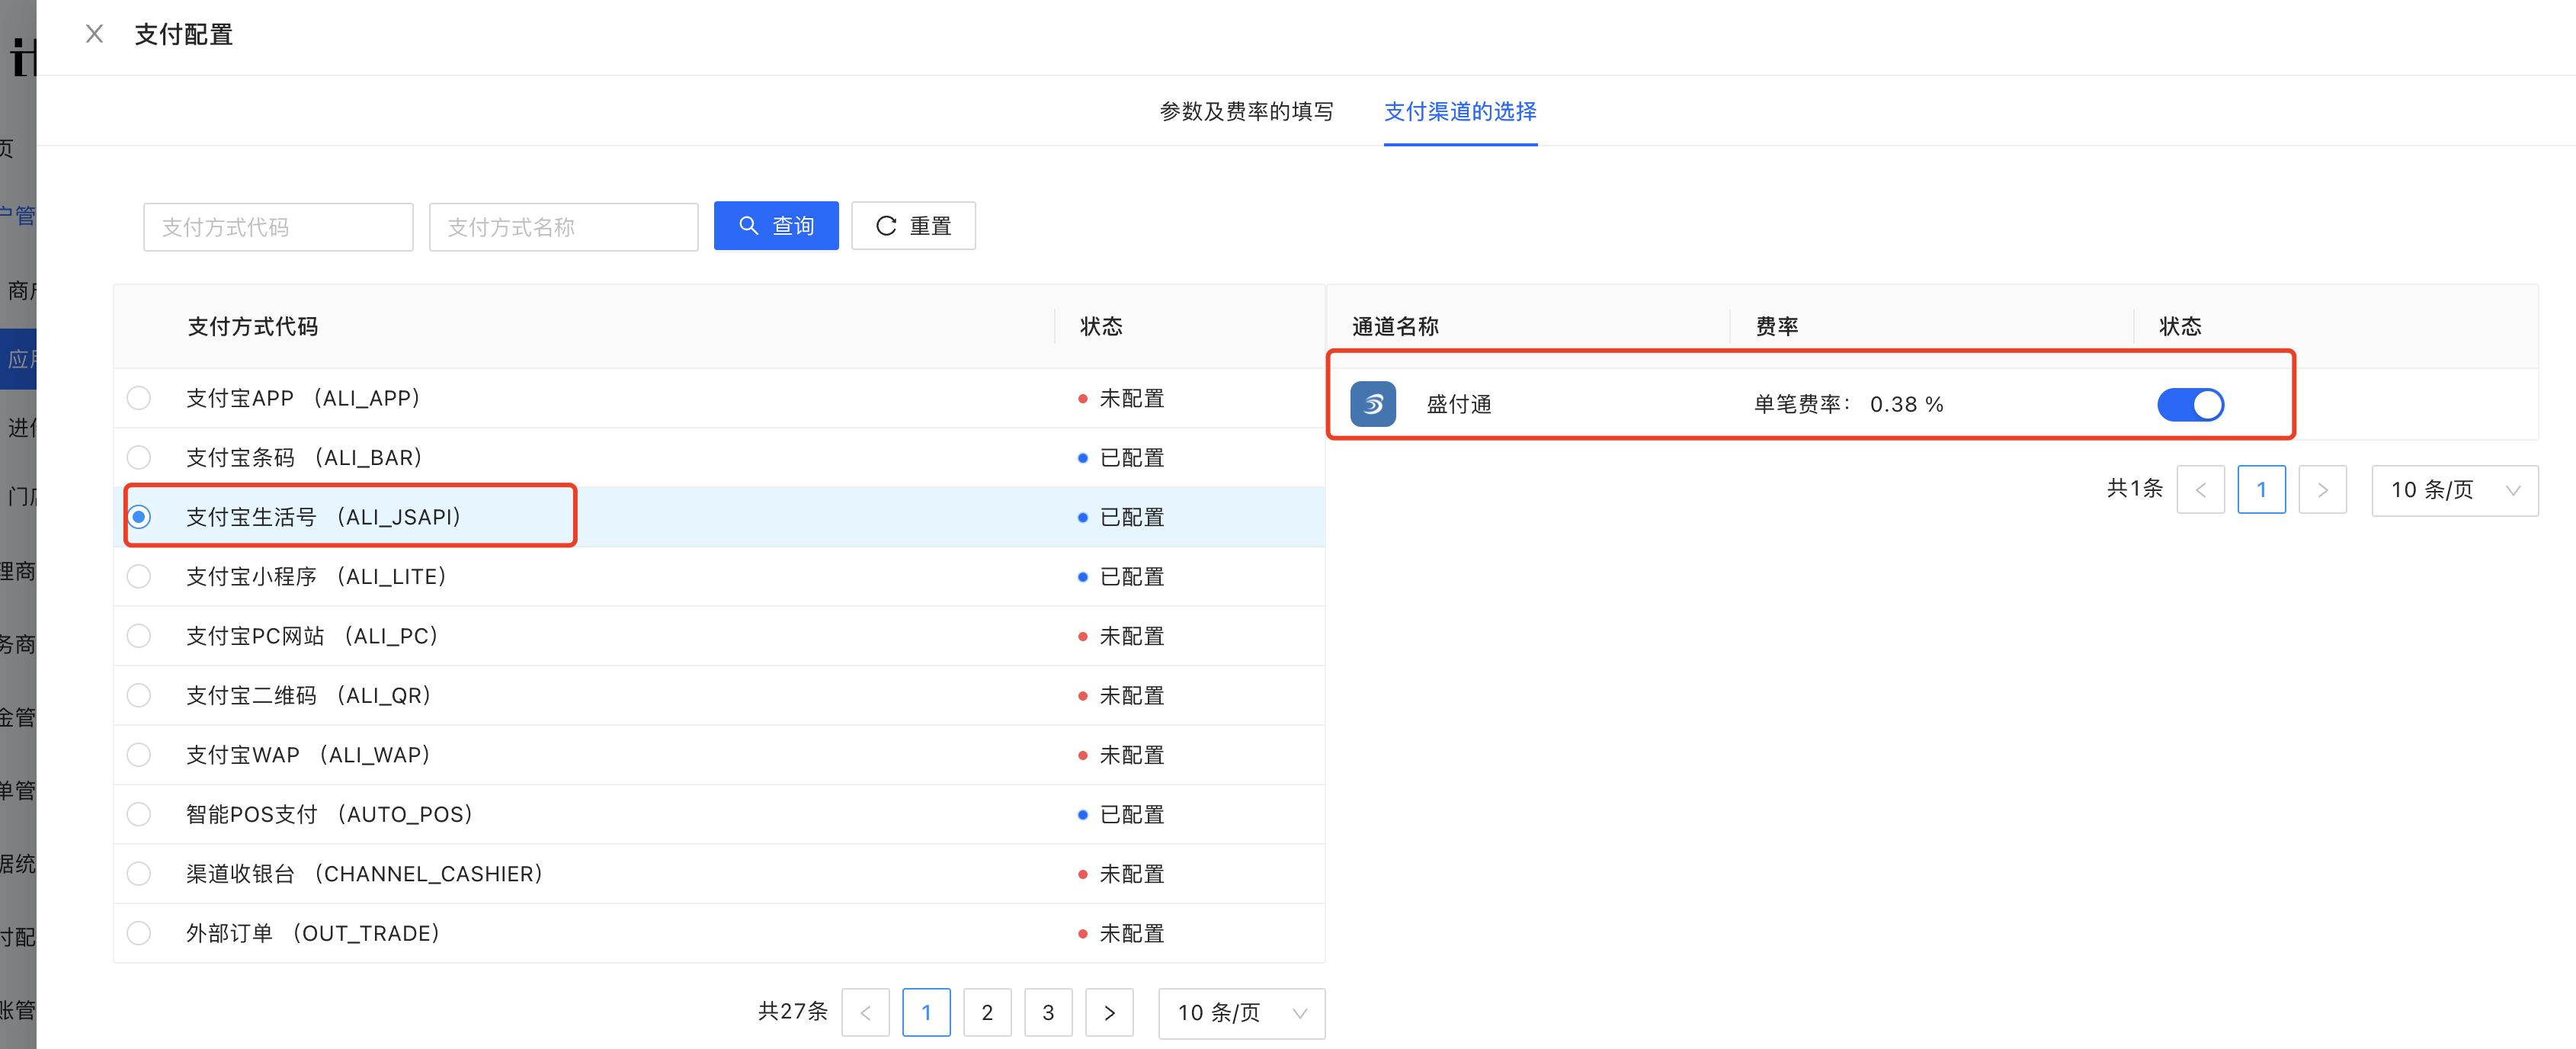Go to page 2 of payment methods
The height and width of the screenshot is (1049, 2576).
point(987,1012)
